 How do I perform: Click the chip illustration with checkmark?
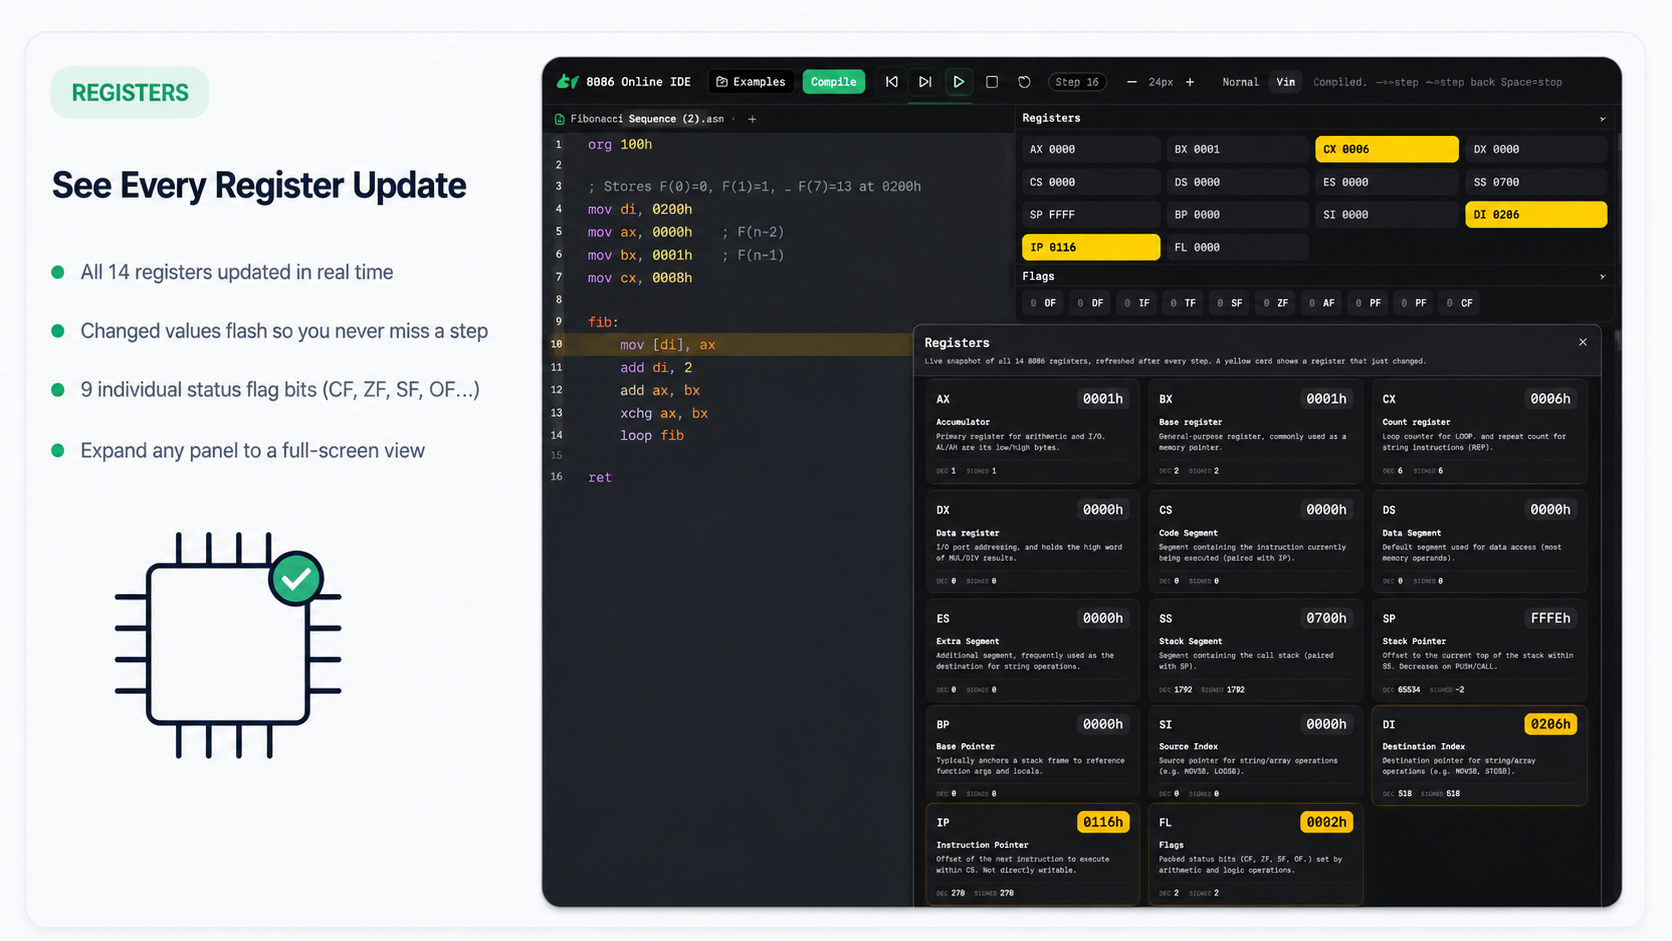tap(228, 644)
